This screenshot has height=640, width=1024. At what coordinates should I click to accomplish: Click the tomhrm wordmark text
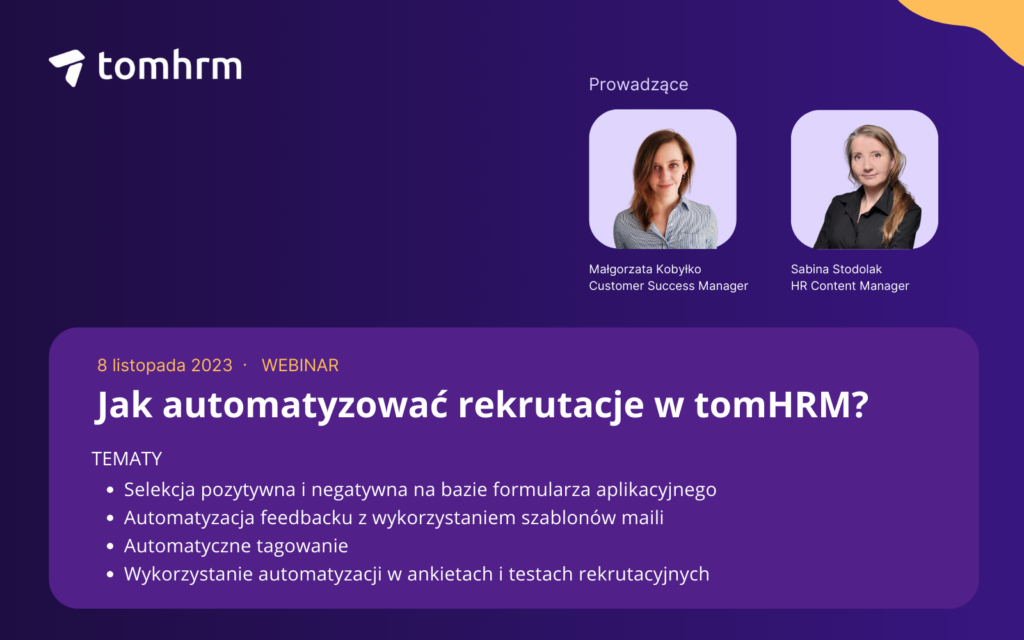[x=170, y=66]
